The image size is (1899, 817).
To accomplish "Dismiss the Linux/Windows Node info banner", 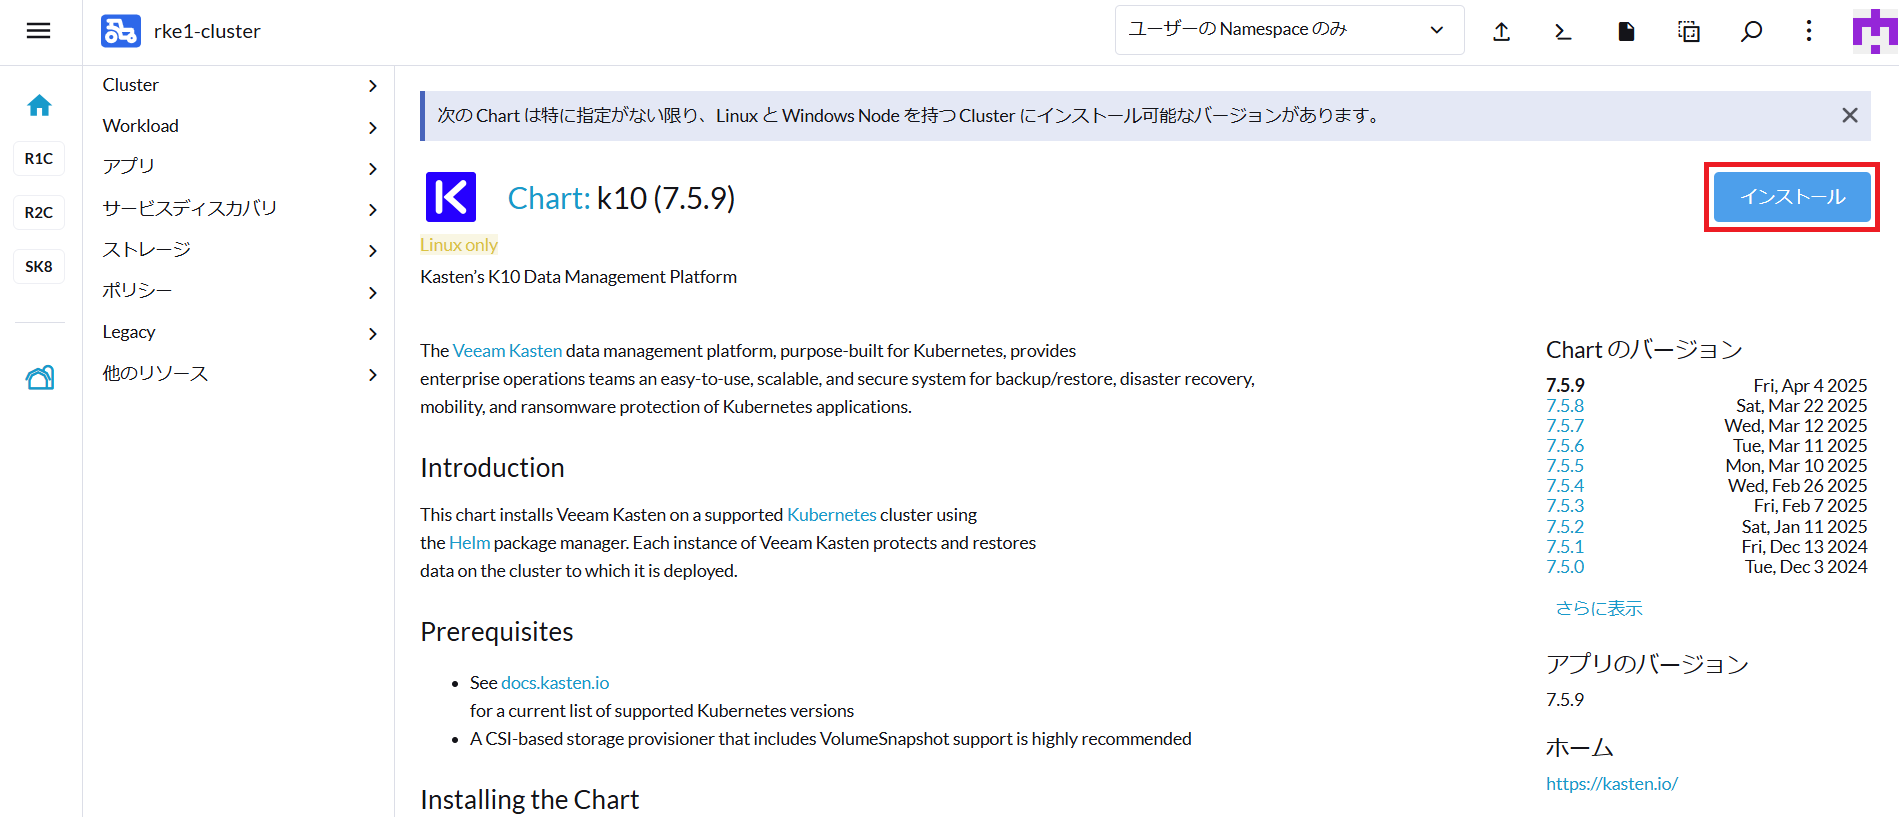I will coord(1850,115).
